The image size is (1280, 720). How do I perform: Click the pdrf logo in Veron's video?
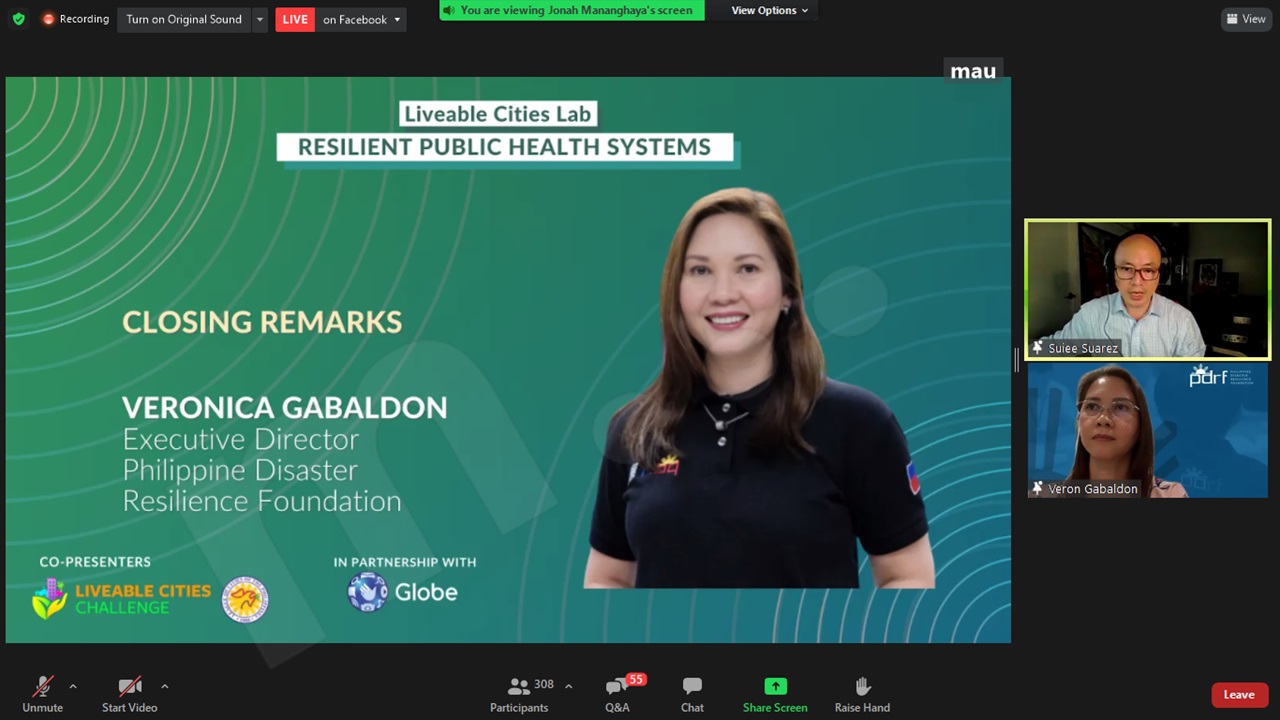coord(1223,377)
